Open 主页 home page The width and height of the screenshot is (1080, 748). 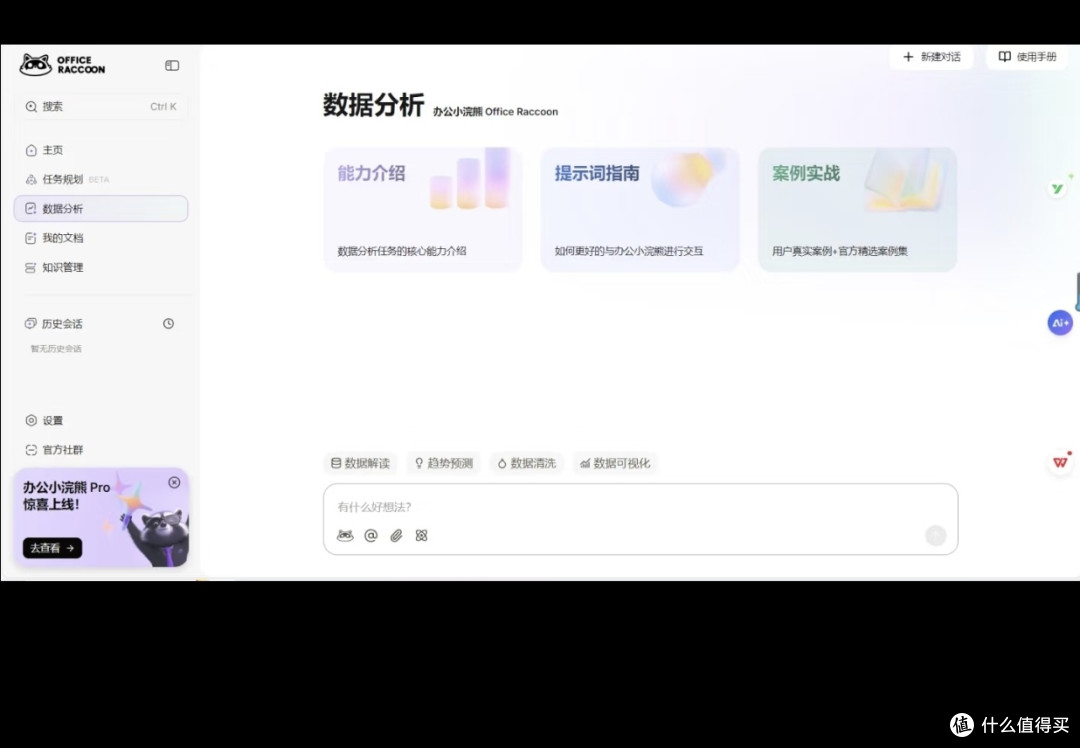[101, 149]
